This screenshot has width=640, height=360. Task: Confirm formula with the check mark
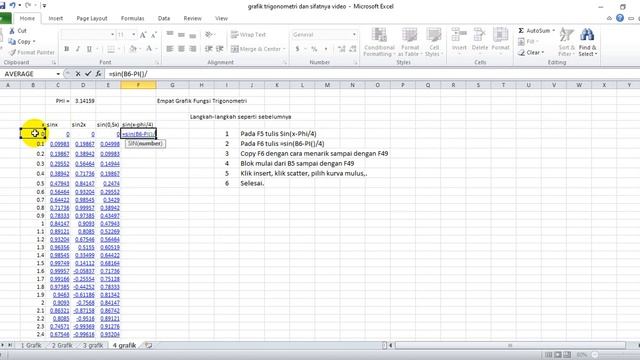[88, 74]
